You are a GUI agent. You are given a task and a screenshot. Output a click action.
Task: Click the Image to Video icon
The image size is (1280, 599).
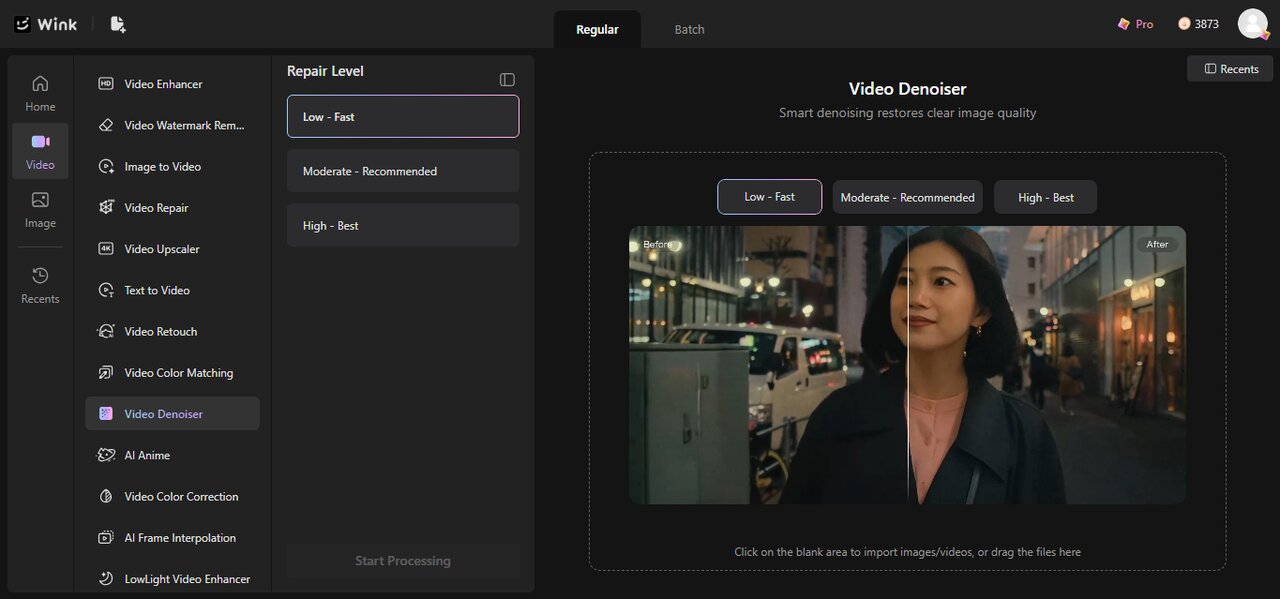pyautogui.click(x=106, y=166)
